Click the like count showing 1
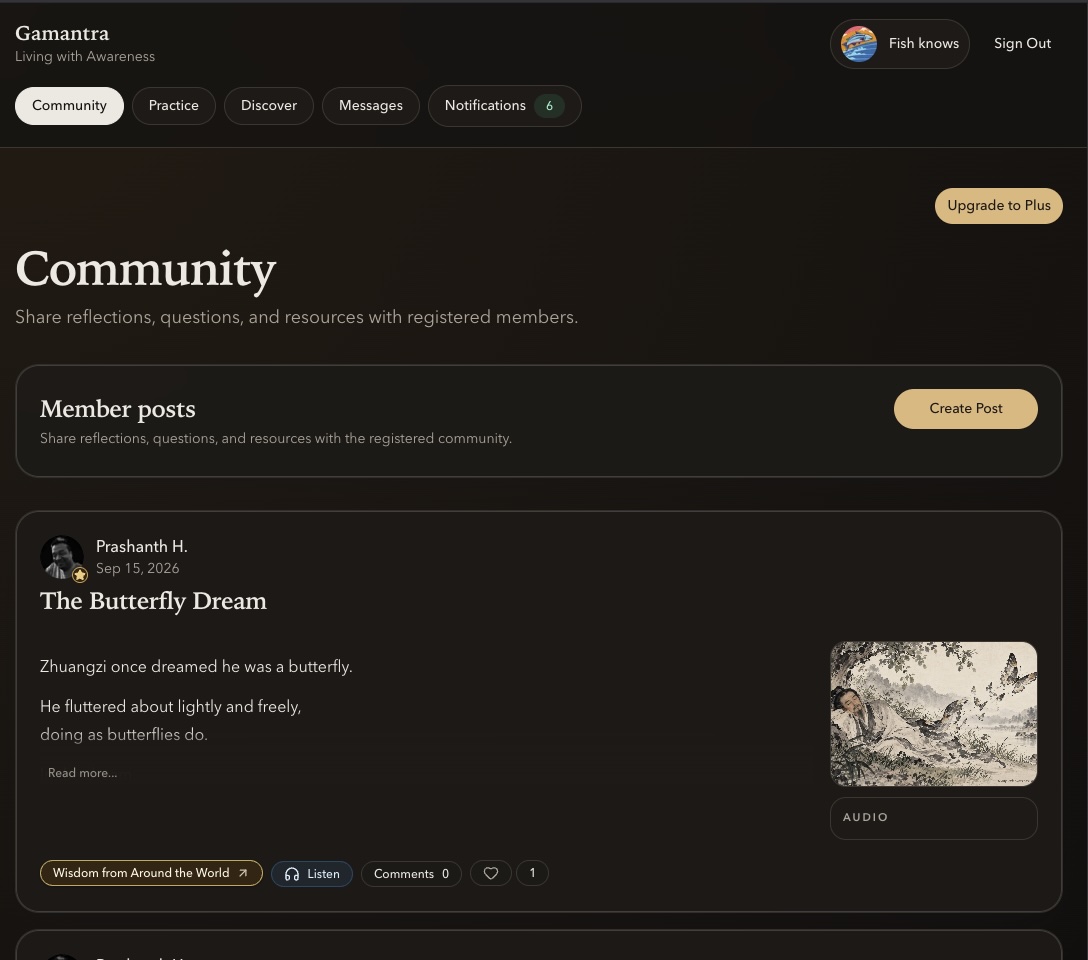This screenshot has height=960, width=1088. pos(532,873)
